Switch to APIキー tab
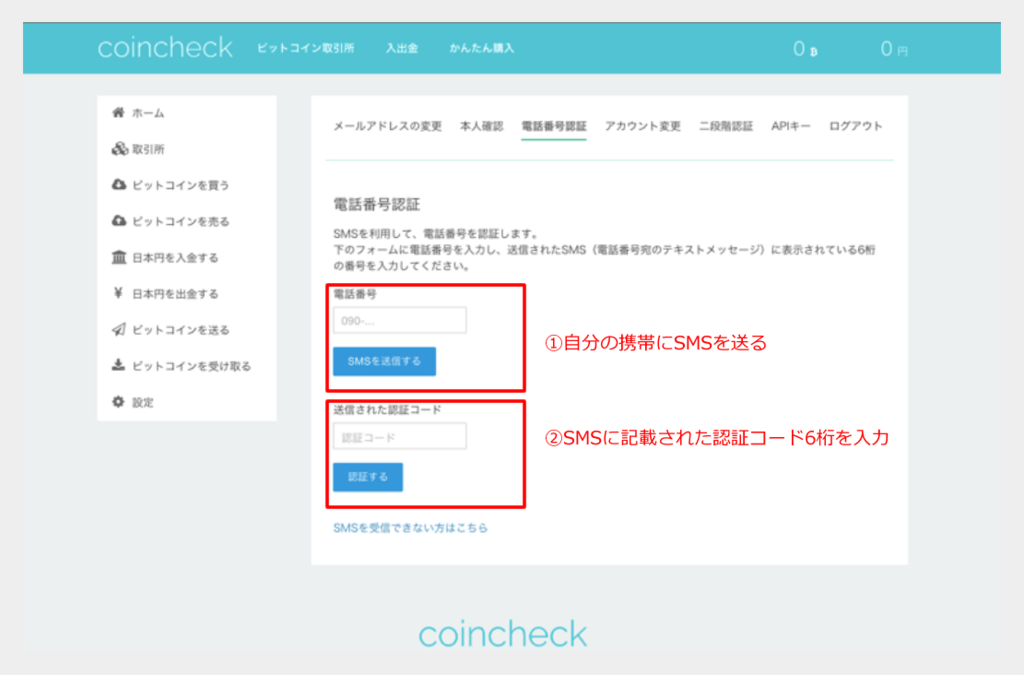This screenshot has height=675, width=1024. [x=791, y=126]
